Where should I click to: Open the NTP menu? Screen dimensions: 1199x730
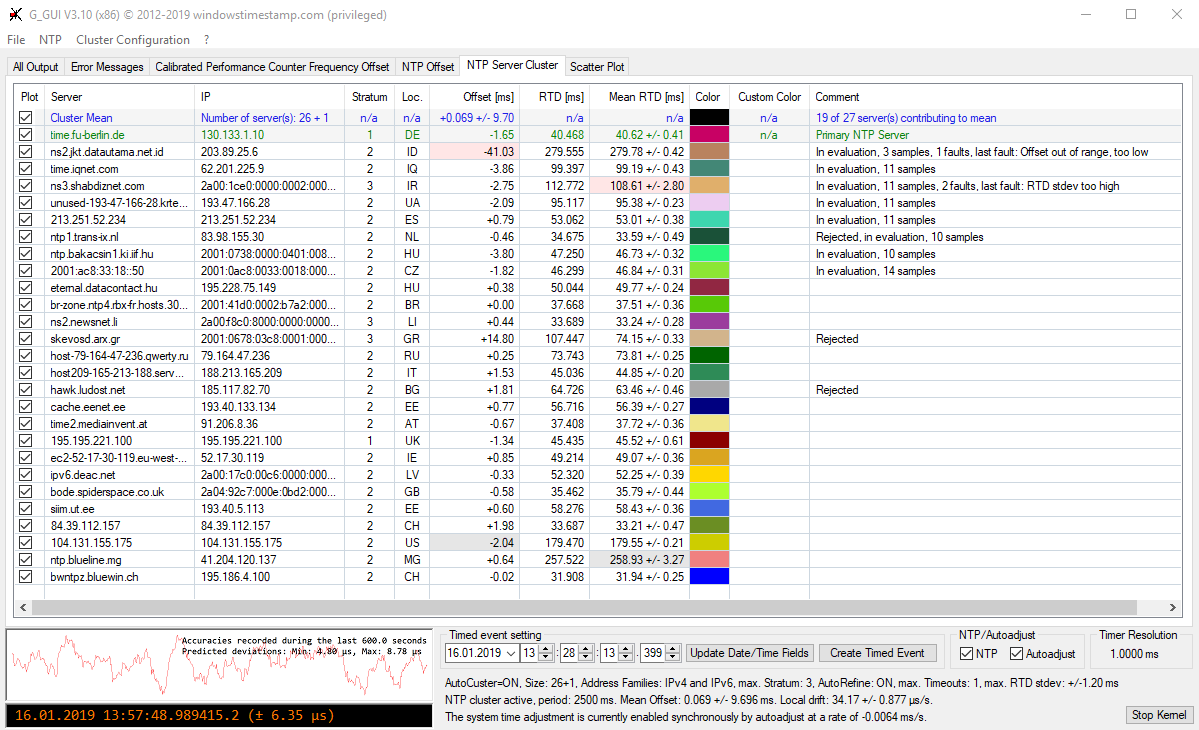[x=50, y=40]
